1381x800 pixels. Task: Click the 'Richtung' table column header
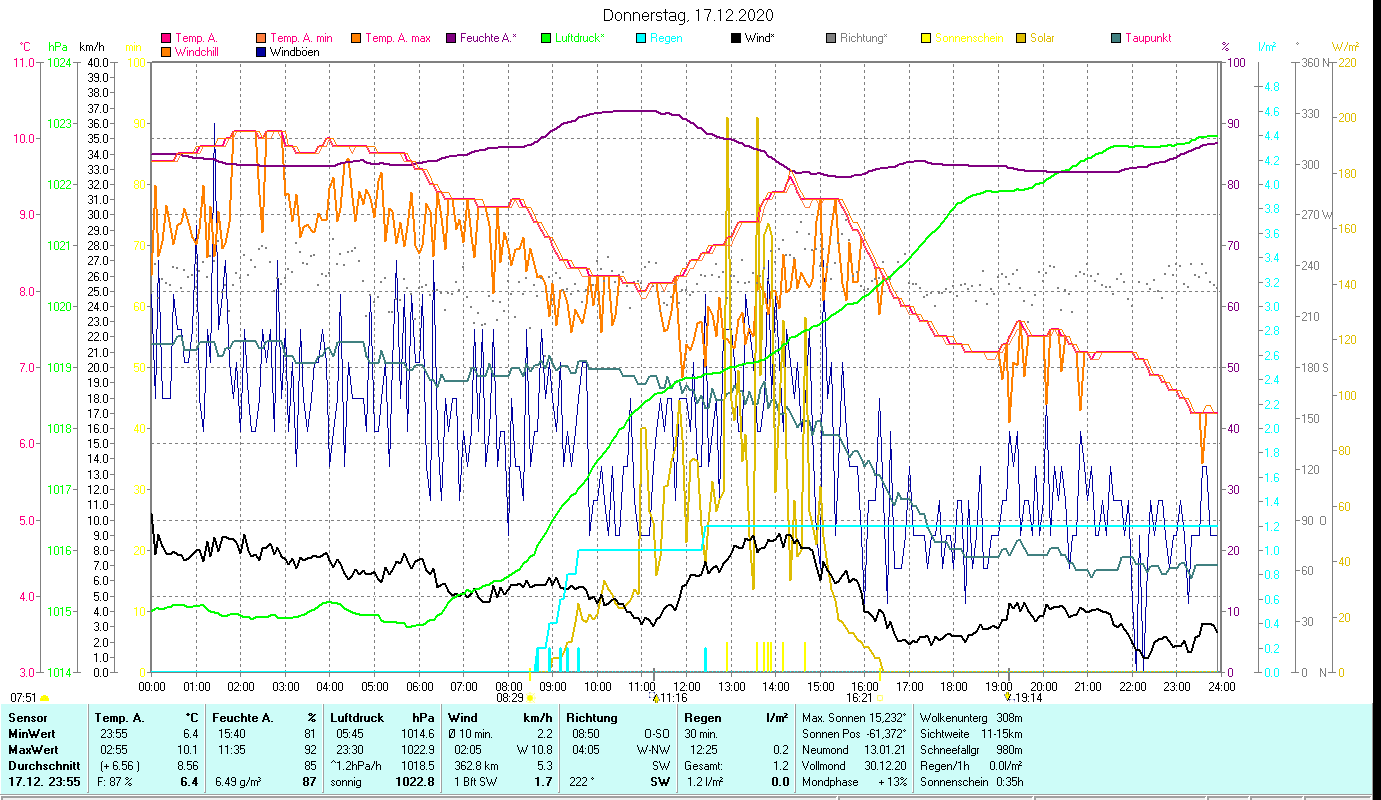pyautogui.click(x=592, y=718)
